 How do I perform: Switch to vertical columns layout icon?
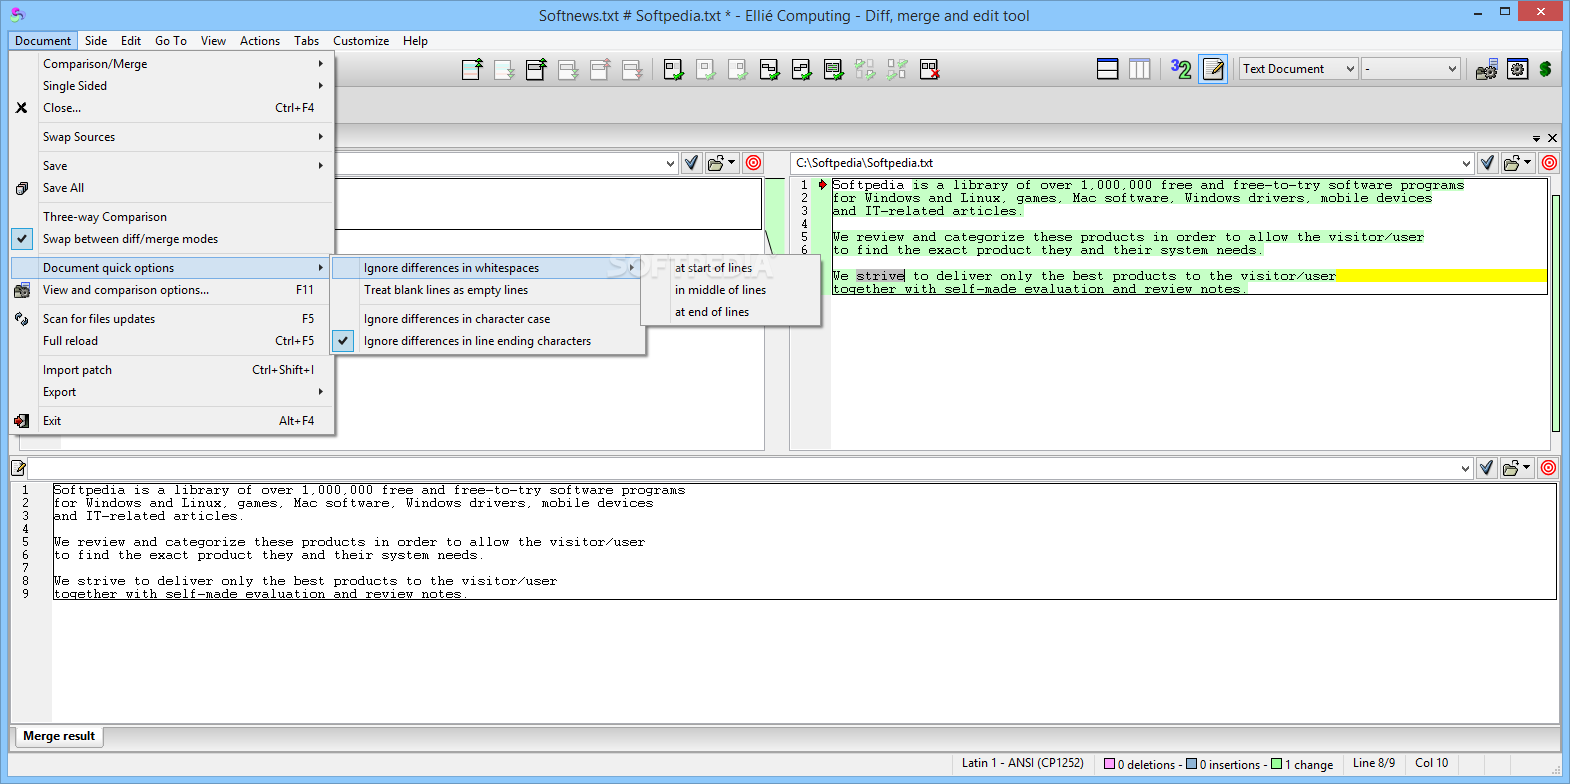[1140, 69]
